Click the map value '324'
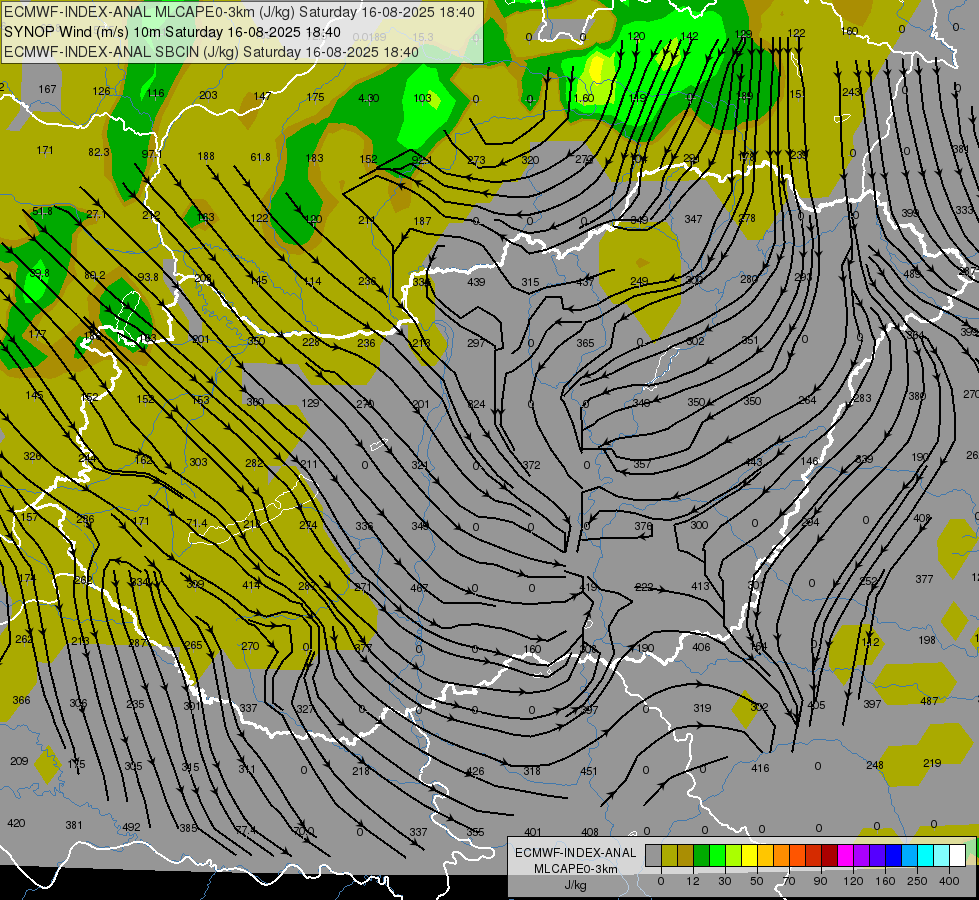The height and width of the screenshot is (900, 979). point(476,404)
